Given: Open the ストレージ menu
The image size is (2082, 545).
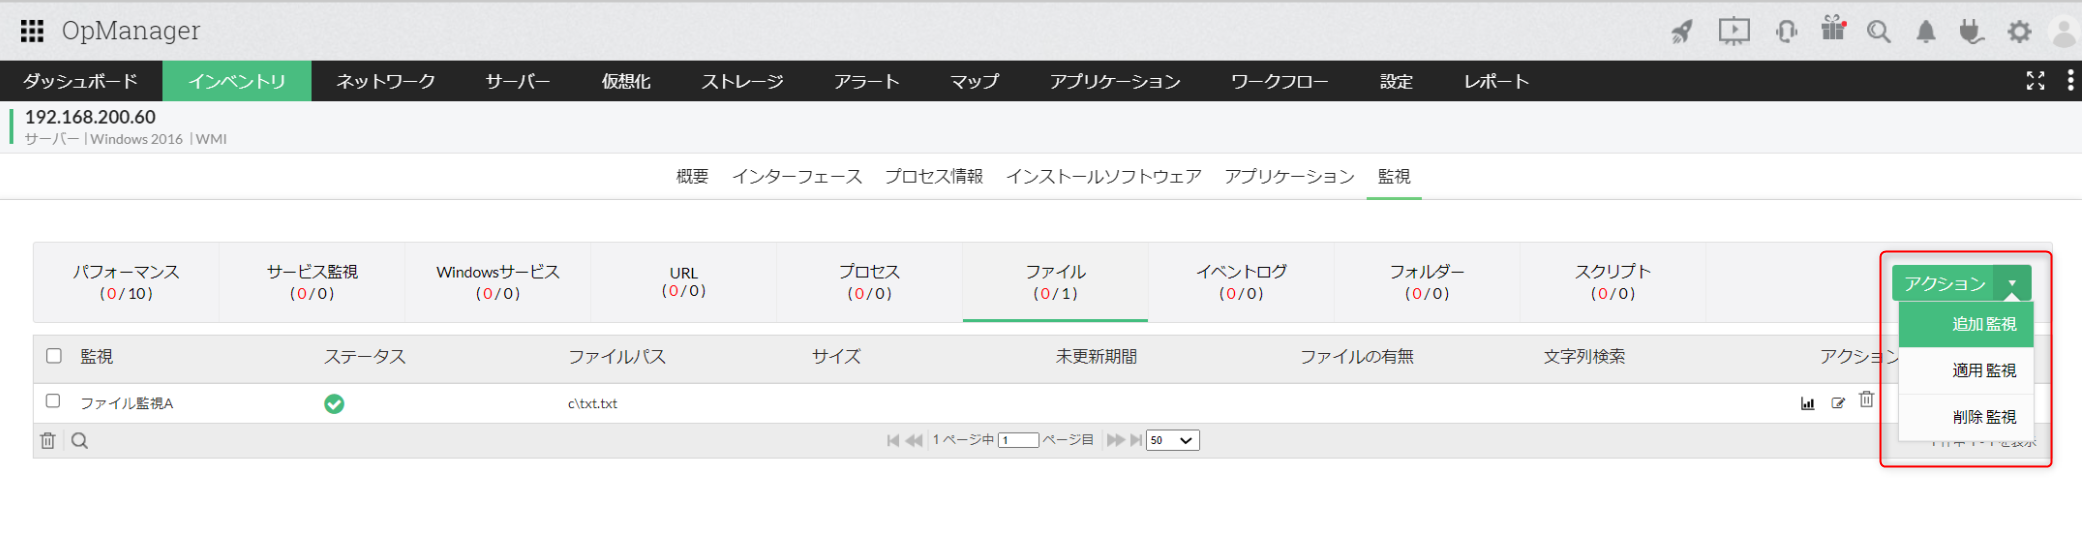Looking at the screenshot, I should [742, 81].
